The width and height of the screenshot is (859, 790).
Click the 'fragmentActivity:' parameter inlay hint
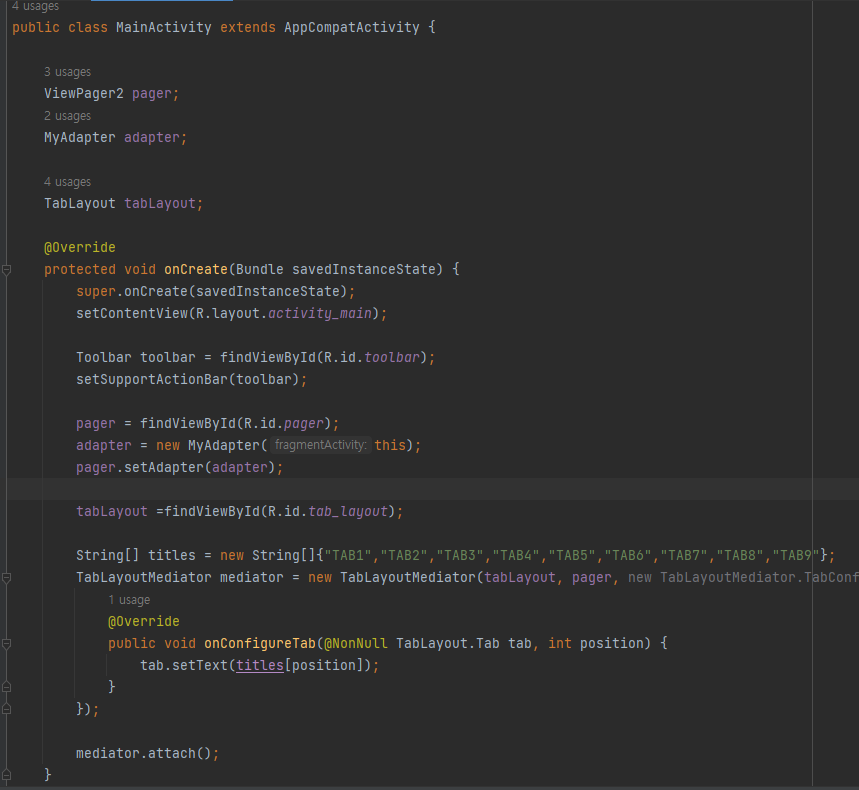click(x=320, y=445)
